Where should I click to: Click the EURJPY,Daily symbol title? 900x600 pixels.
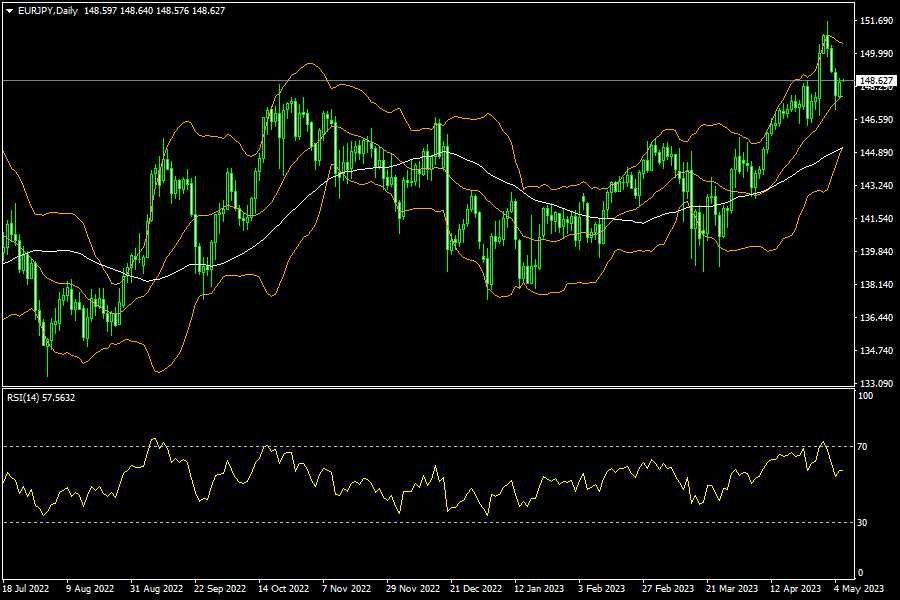point(48,11)
